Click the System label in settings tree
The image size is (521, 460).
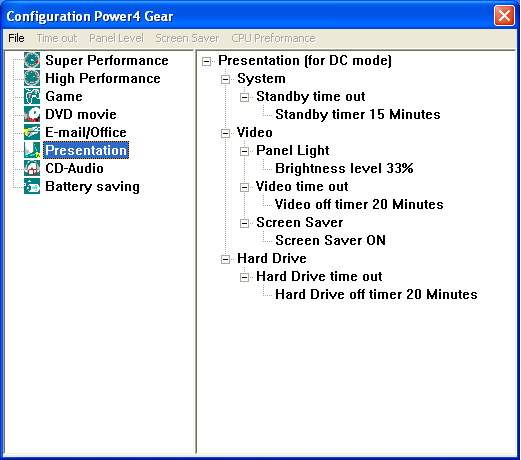(x=261, y=78)
